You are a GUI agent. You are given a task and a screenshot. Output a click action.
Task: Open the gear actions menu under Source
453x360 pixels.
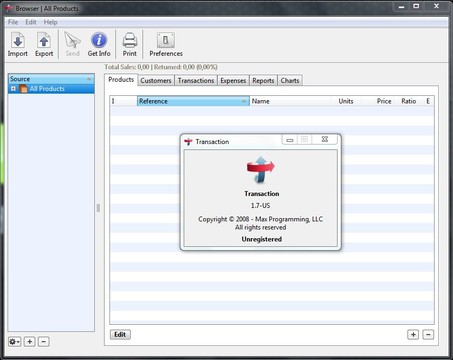point(14,342)
